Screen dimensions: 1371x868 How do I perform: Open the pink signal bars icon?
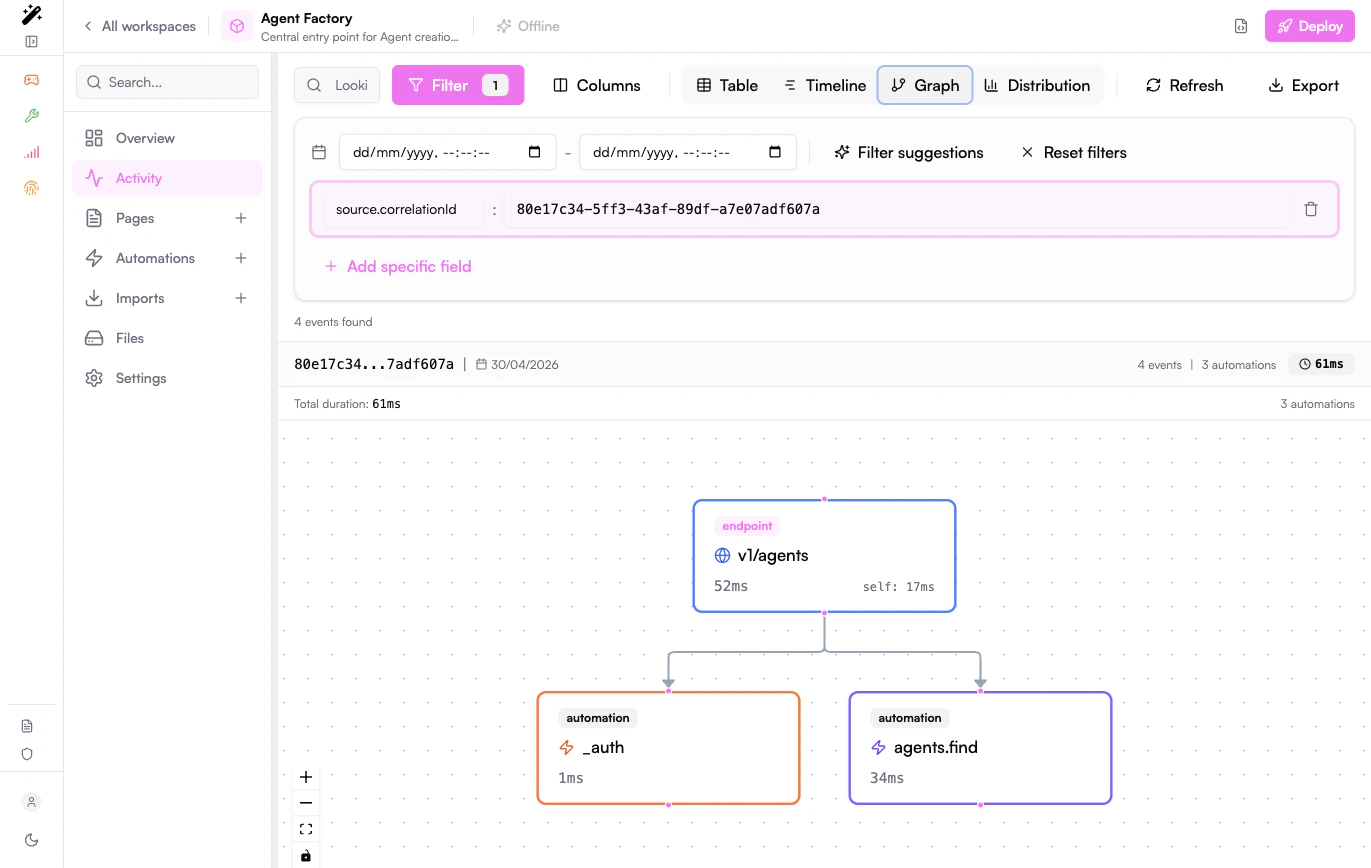pyautogui.click(x=31, y=152)
